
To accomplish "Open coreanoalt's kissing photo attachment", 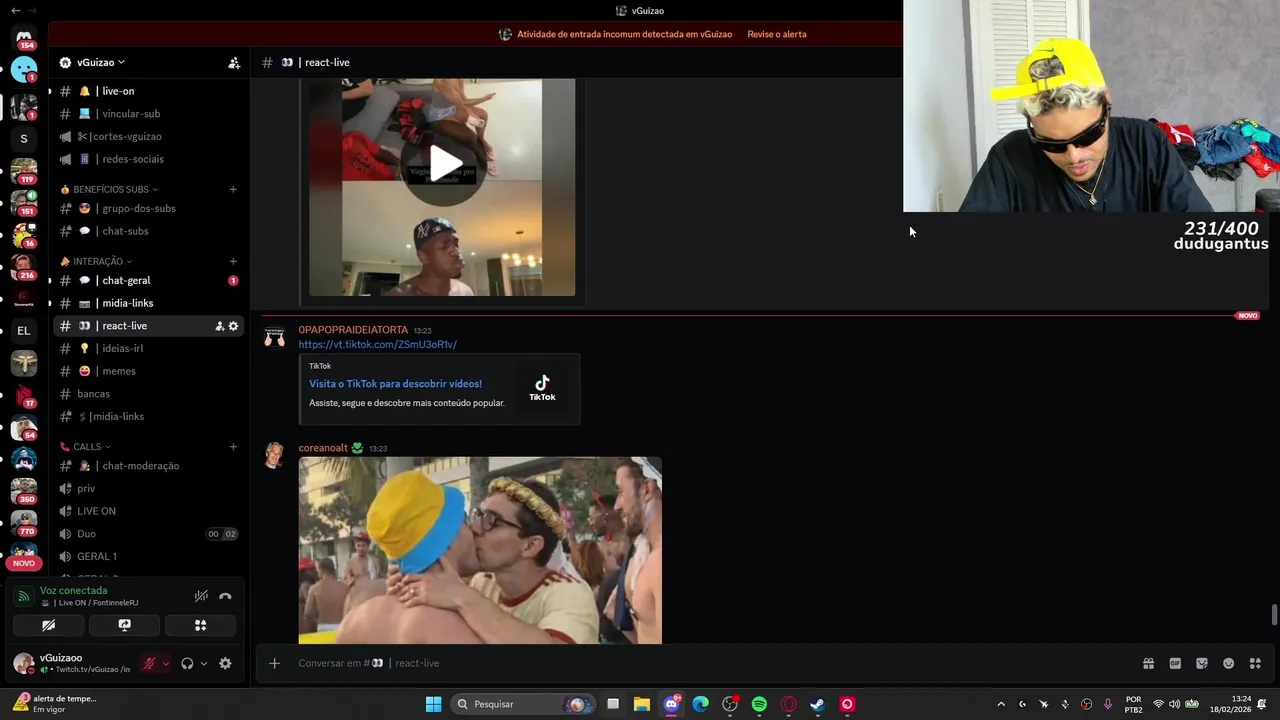I will (x=480, y=550).
